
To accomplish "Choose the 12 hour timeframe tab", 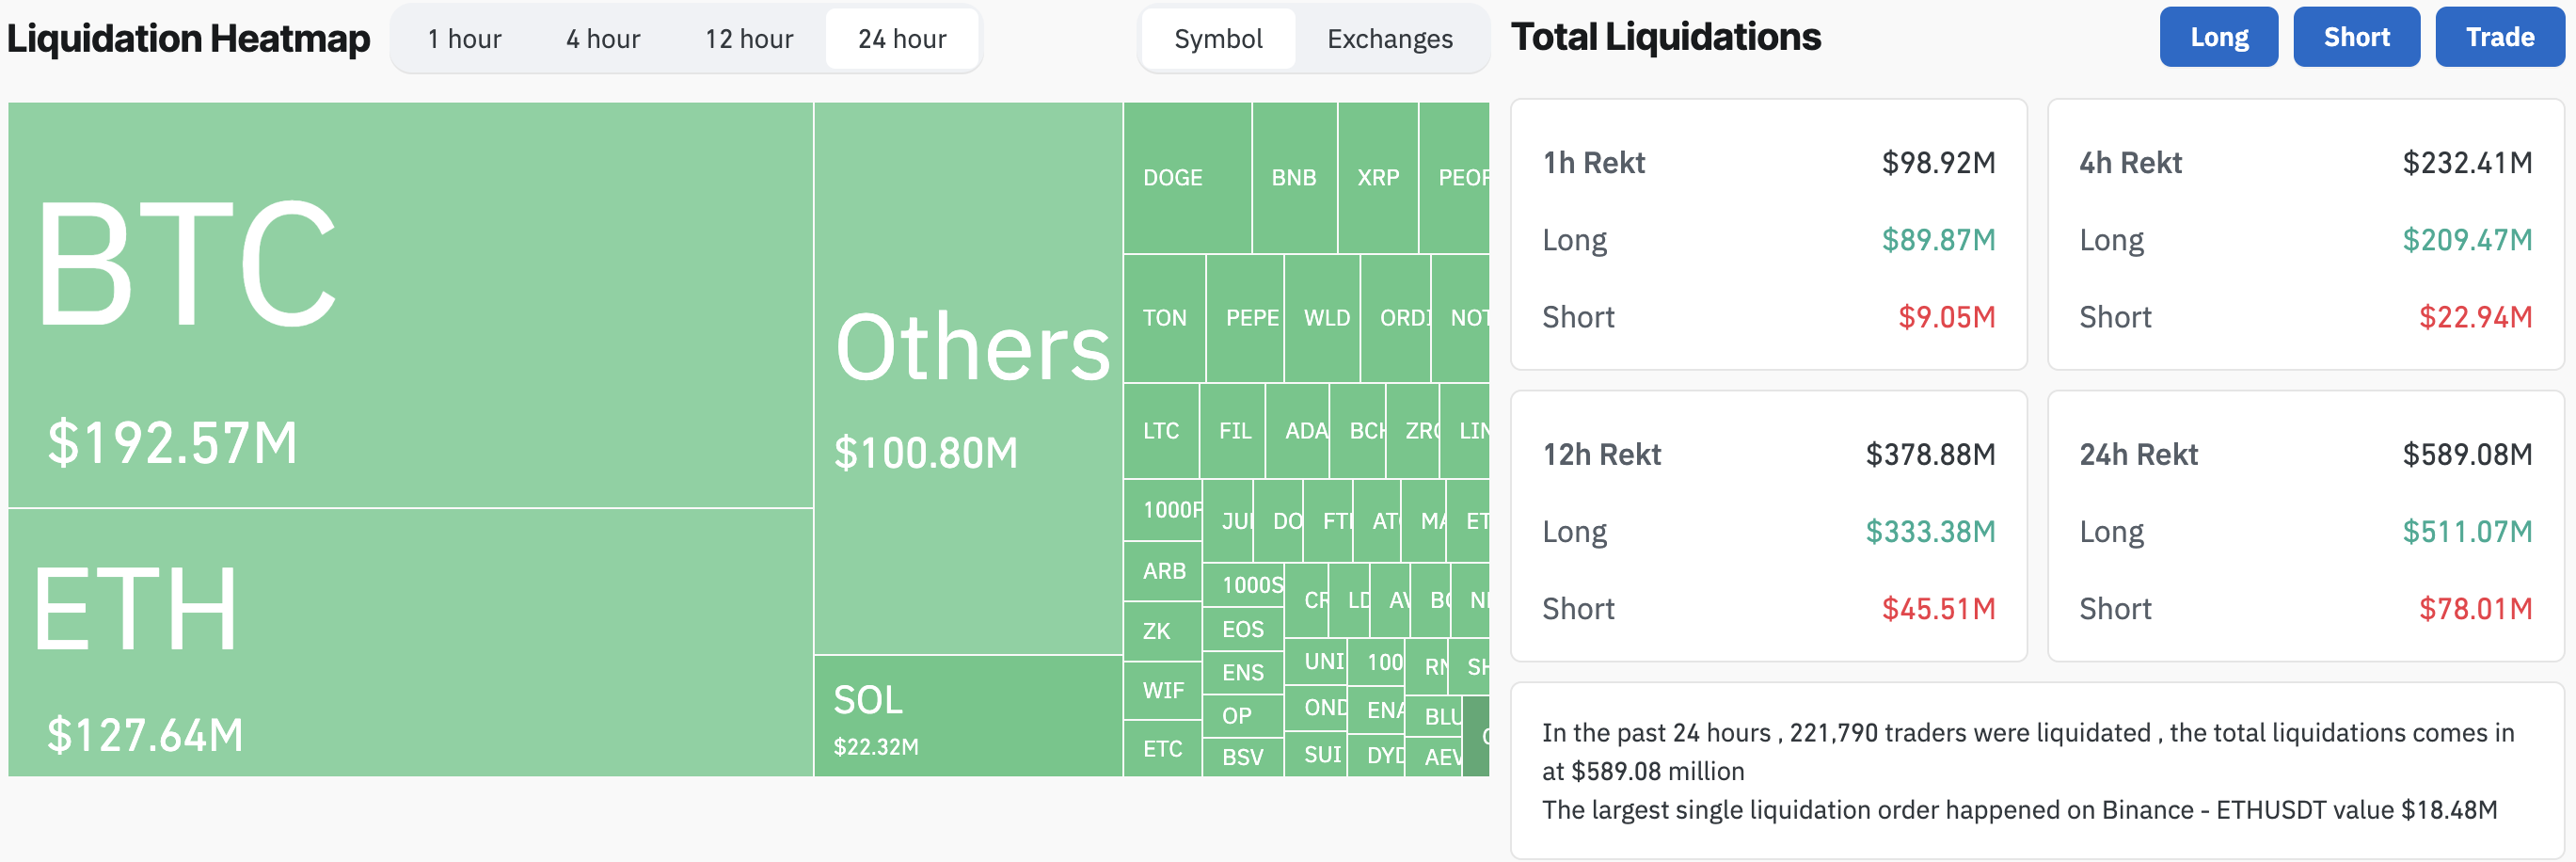I will tap(749, 39).
